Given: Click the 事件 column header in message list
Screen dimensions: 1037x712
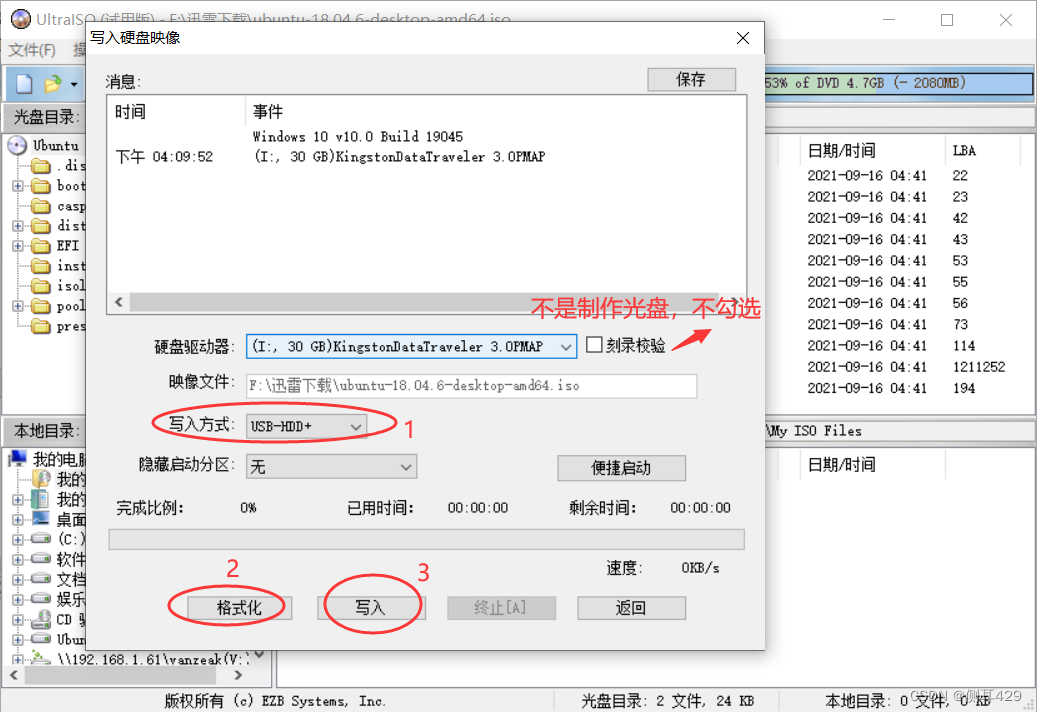Looking at the screenshot, I should click(x=495, y=112).
